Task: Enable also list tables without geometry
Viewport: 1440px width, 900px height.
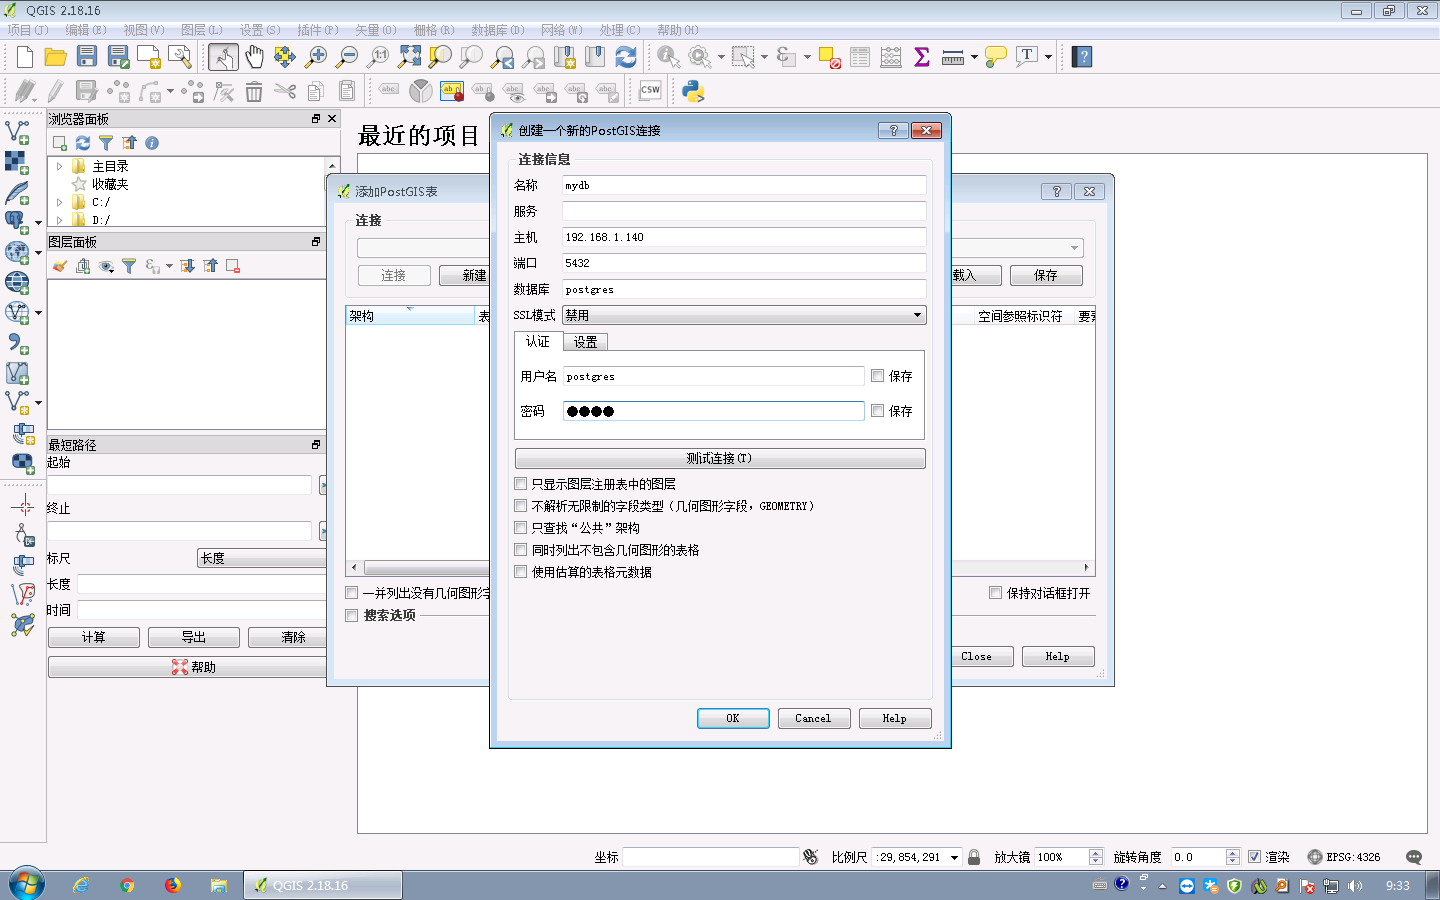Action: [520, 550]
